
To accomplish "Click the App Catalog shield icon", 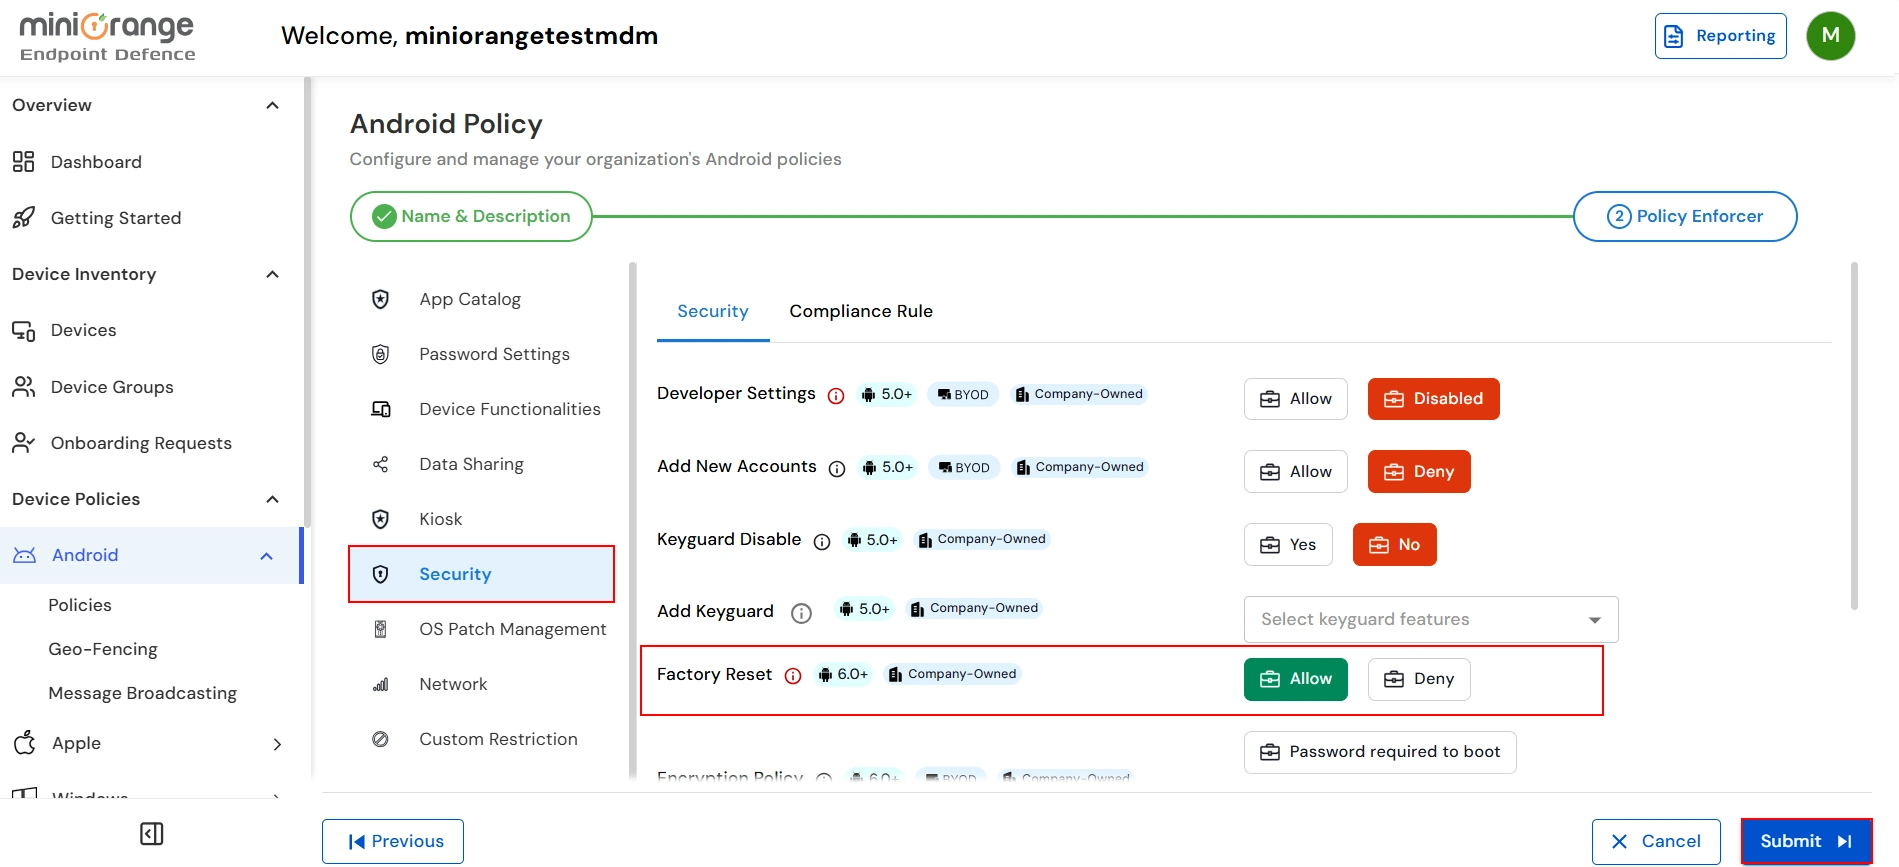I will (x=380, y=299).
